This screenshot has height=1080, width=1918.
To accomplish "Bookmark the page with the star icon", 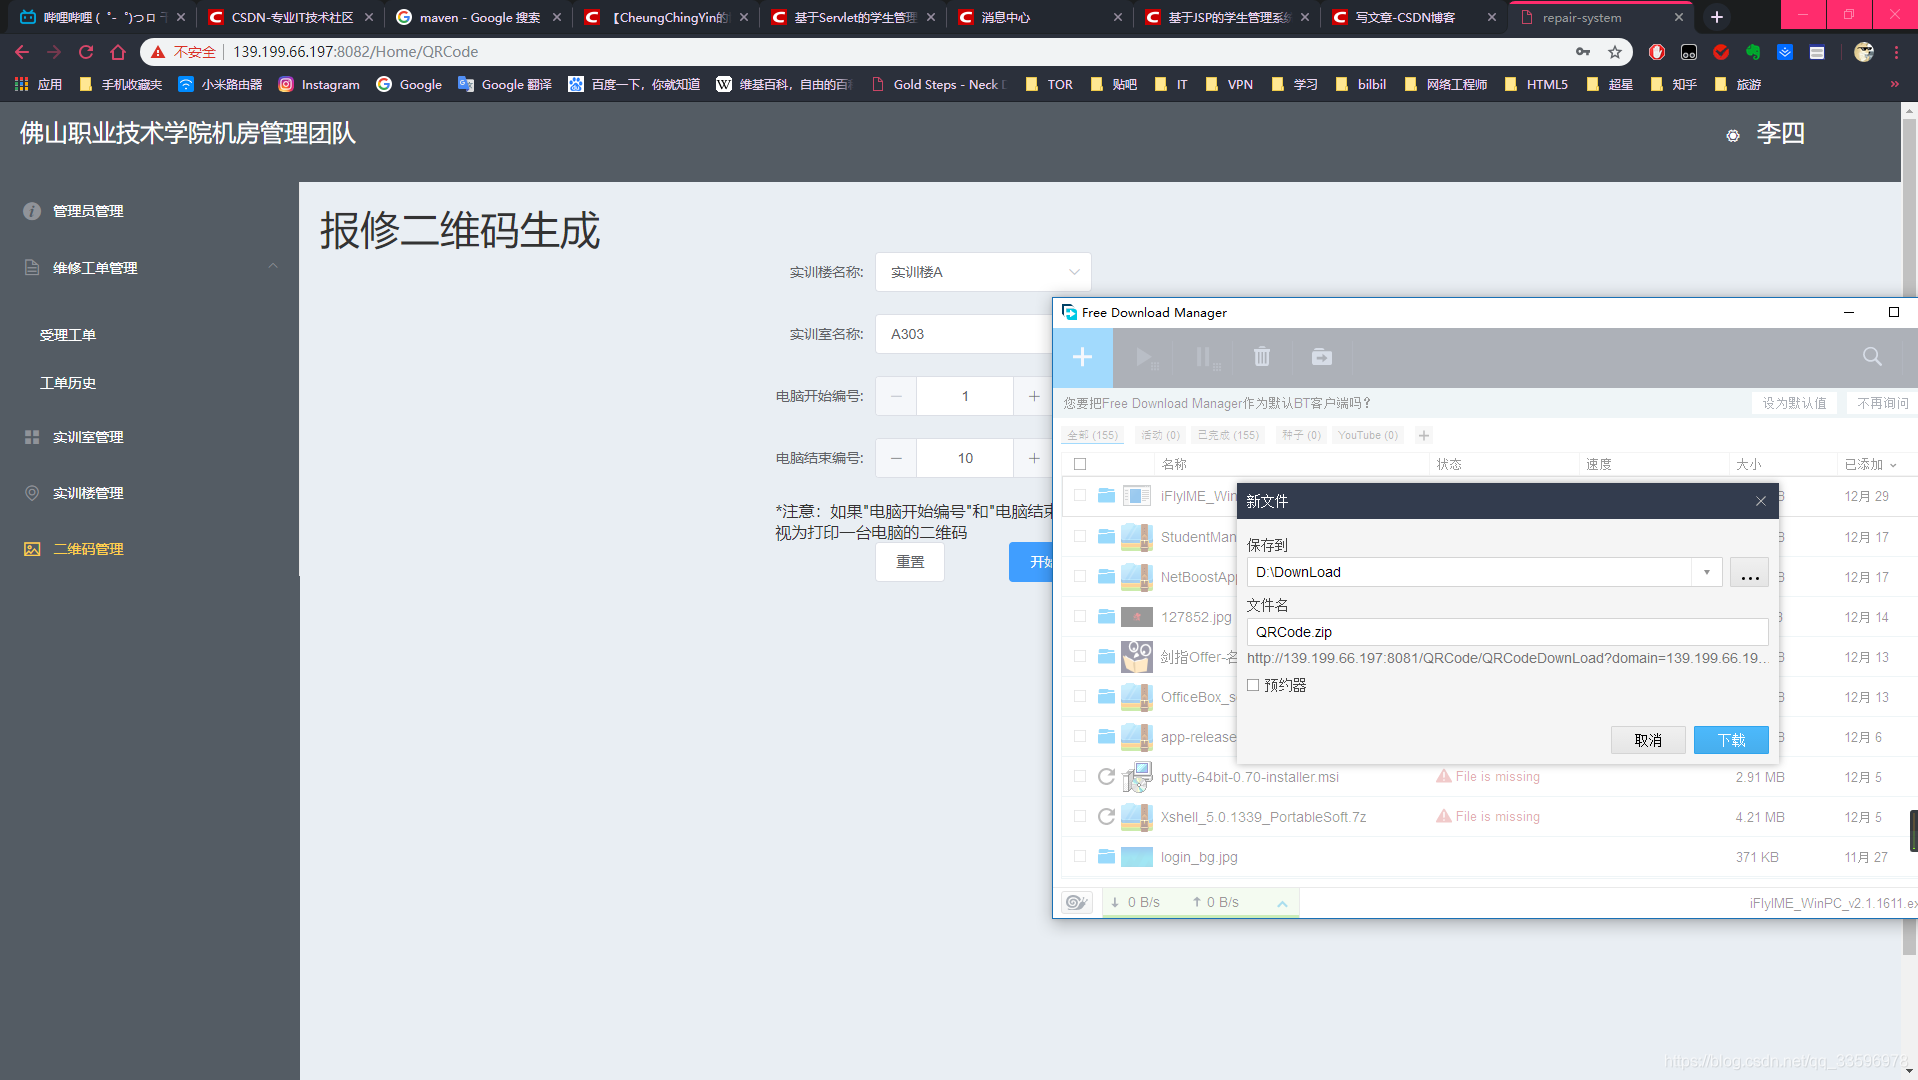I will pos(1614,51).
